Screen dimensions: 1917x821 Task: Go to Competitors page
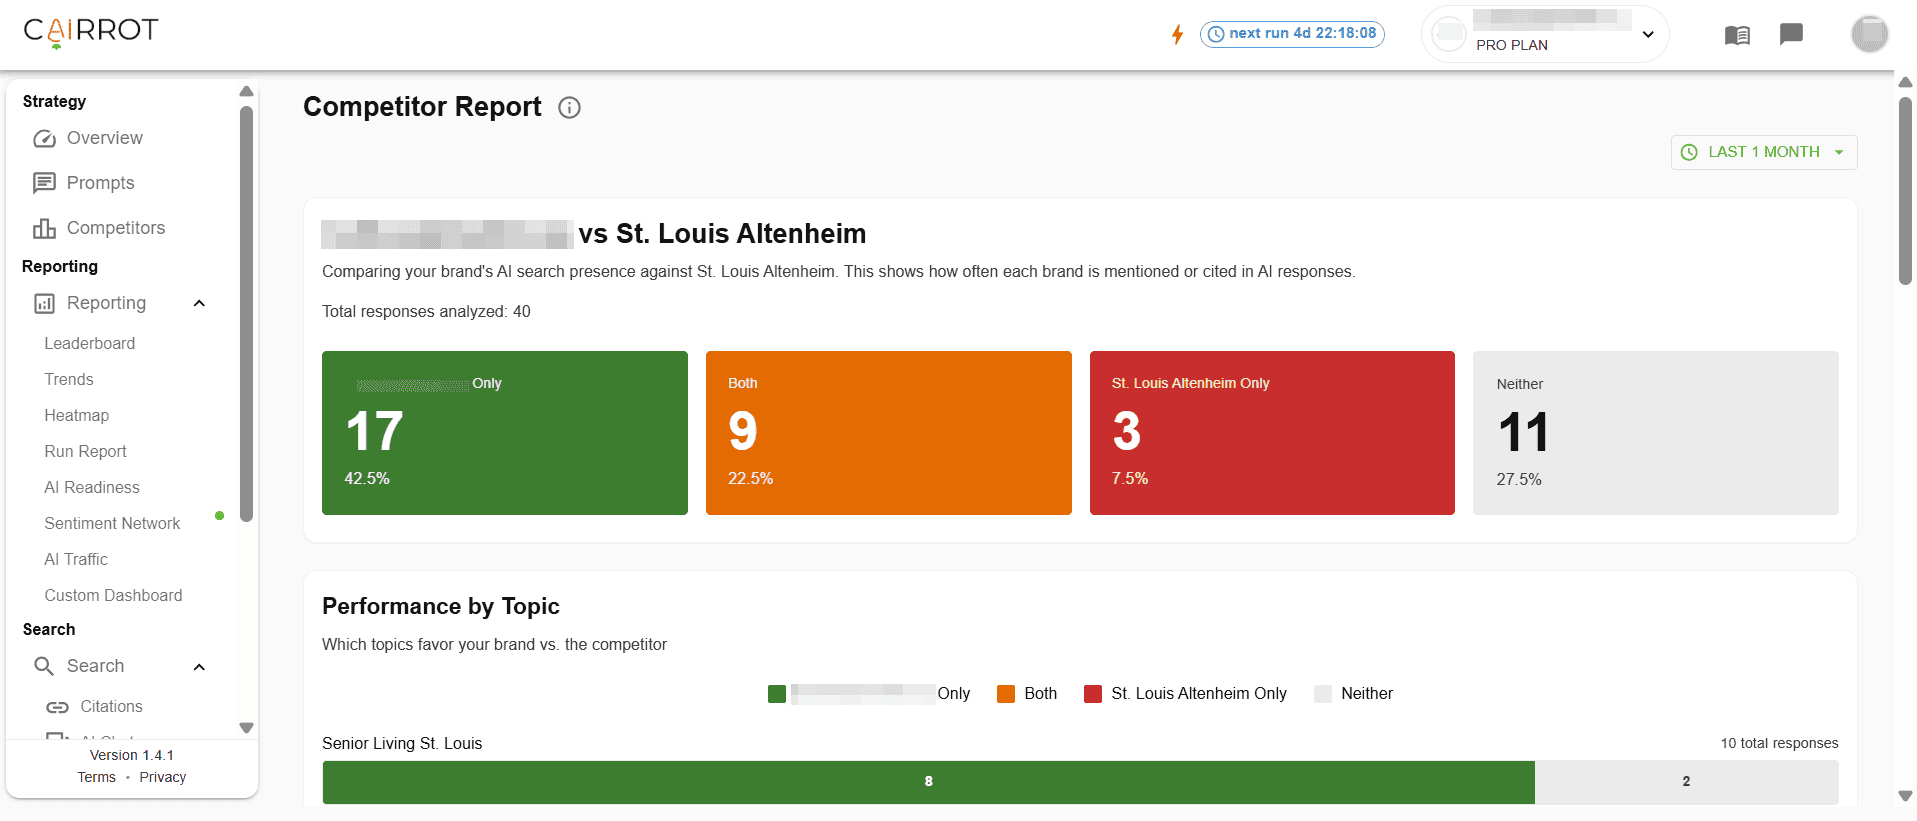pyautogui.click(x=116, y=228)
